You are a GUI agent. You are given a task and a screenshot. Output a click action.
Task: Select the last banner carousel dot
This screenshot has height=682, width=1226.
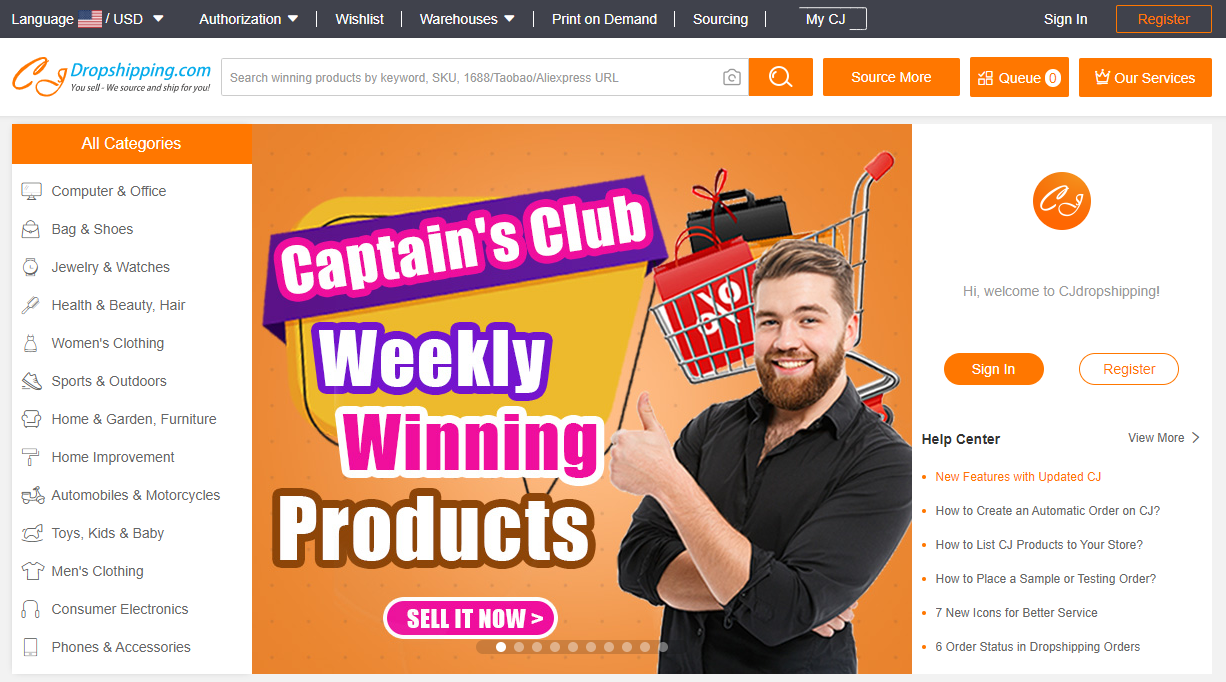point(663,647)
